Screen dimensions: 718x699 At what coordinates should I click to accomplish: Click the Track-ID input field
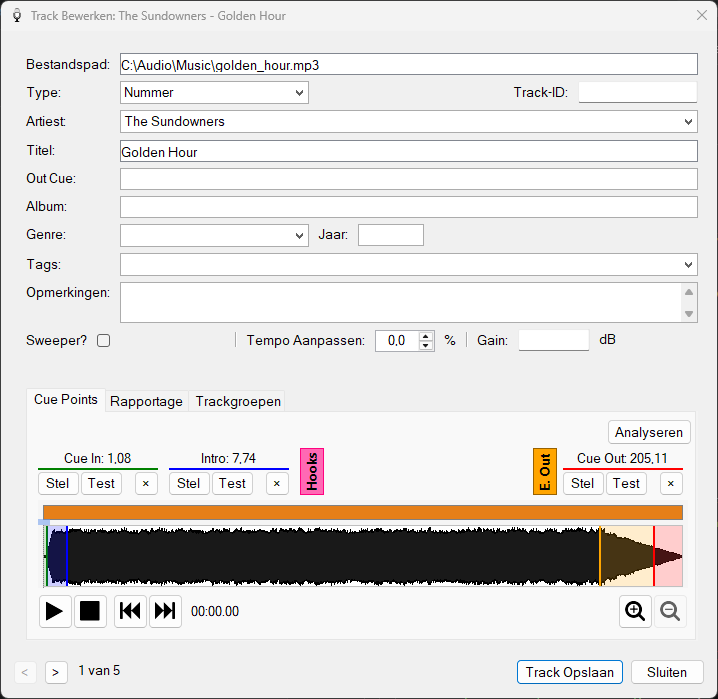(638, 92)
